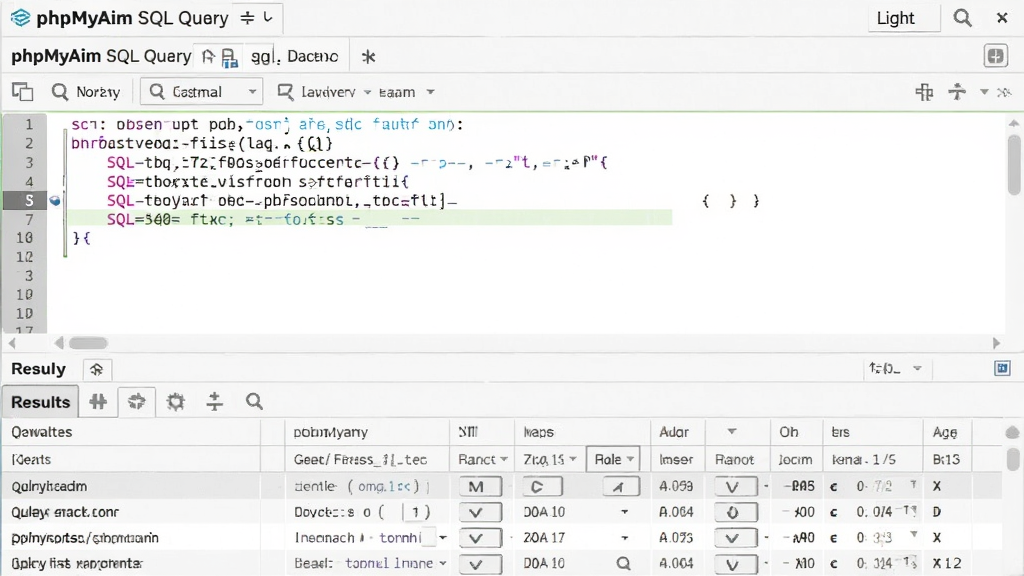Toggle the Ranot checkbox in ppinysortss row

735,538
